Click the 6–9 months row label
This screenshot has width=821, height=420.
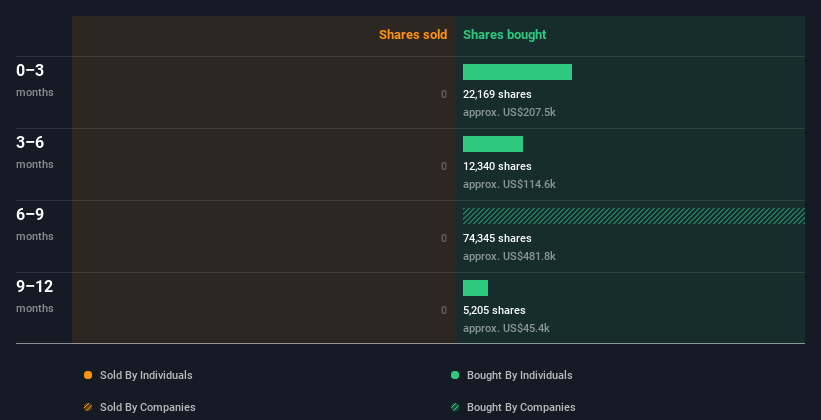[35, 224]
